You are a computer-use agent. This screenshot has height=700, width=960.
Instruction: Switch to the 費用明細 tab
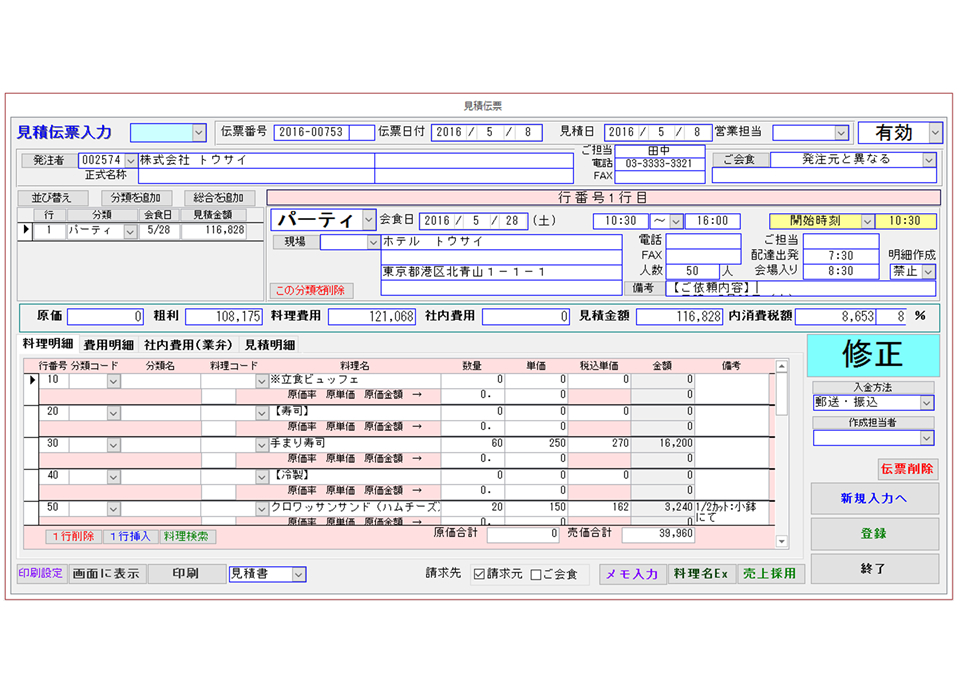tap(108, 345)
